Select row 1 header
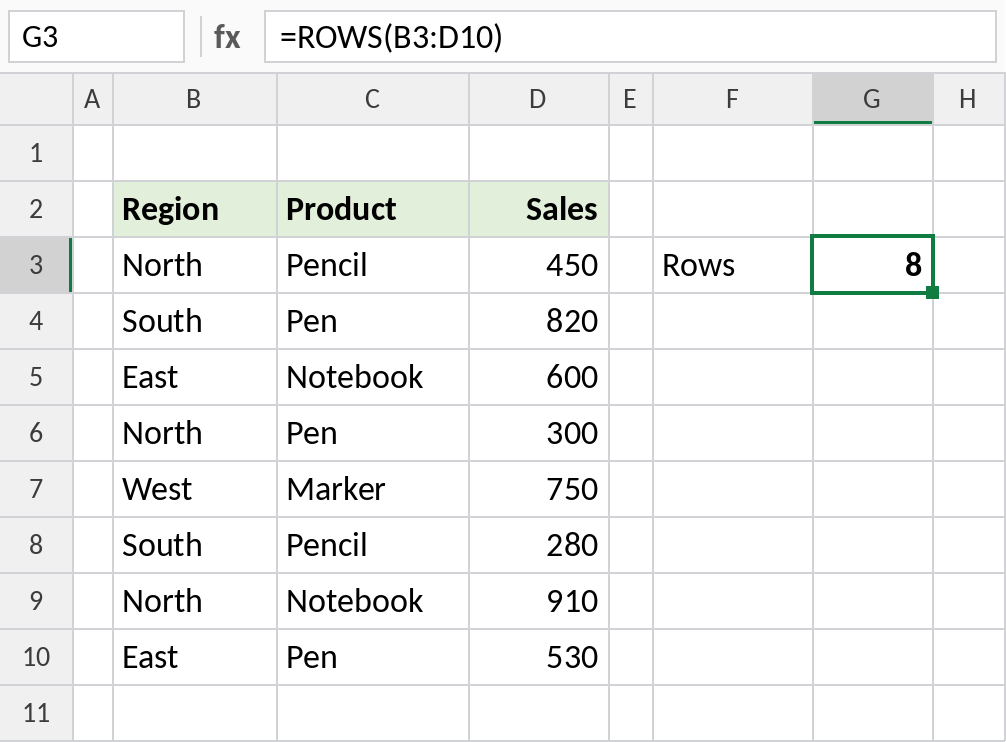 pyautogui.click(x=36, y=153)
